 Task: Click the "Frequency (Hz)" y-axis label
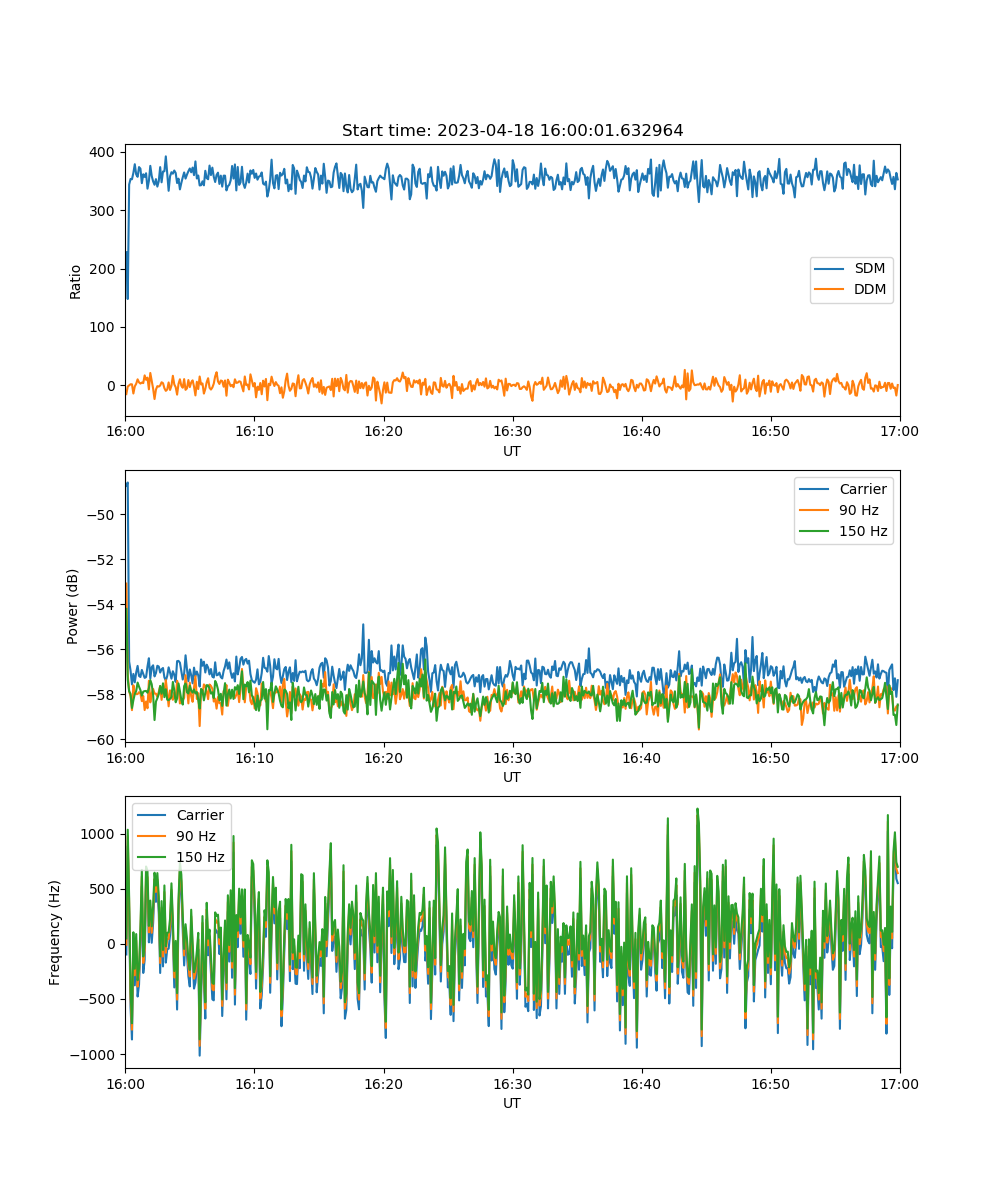coord(56,932)
